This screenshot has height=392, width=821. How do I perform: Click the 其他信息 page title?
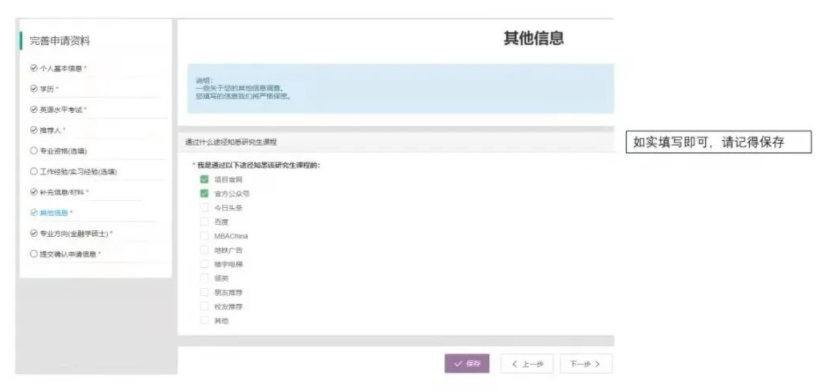[x=534, y=38]
